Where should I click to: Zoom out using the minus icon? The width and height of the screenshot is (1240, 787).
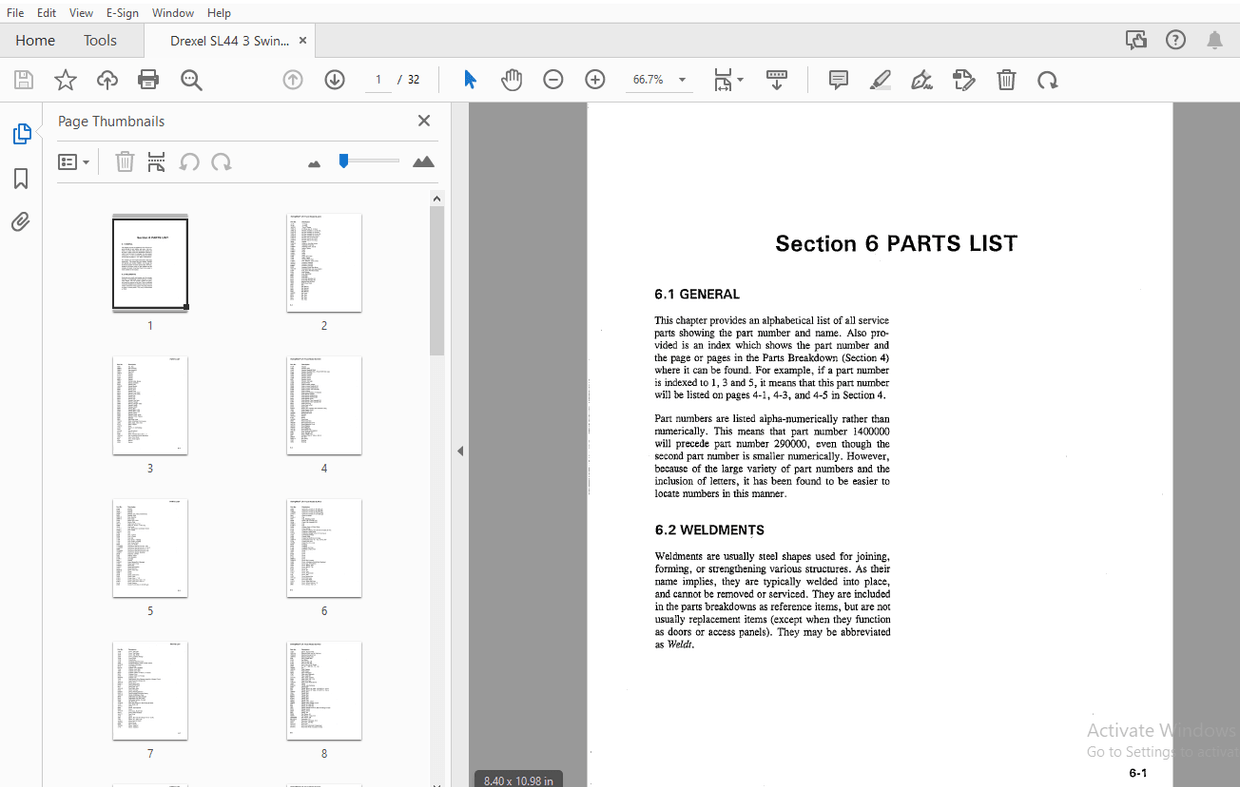553,79
